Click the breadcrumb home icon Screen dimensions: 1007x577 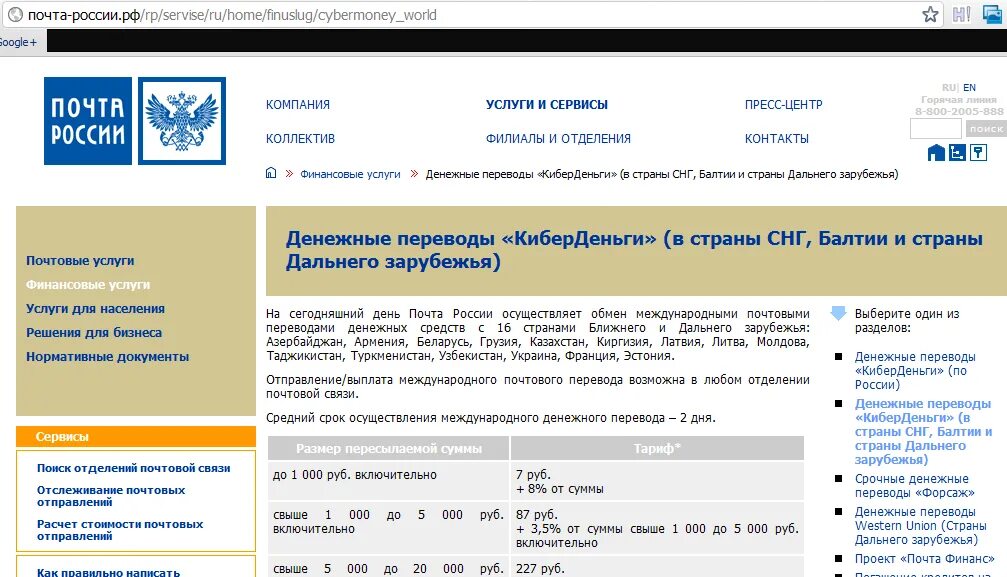click(x=271, y=173)
